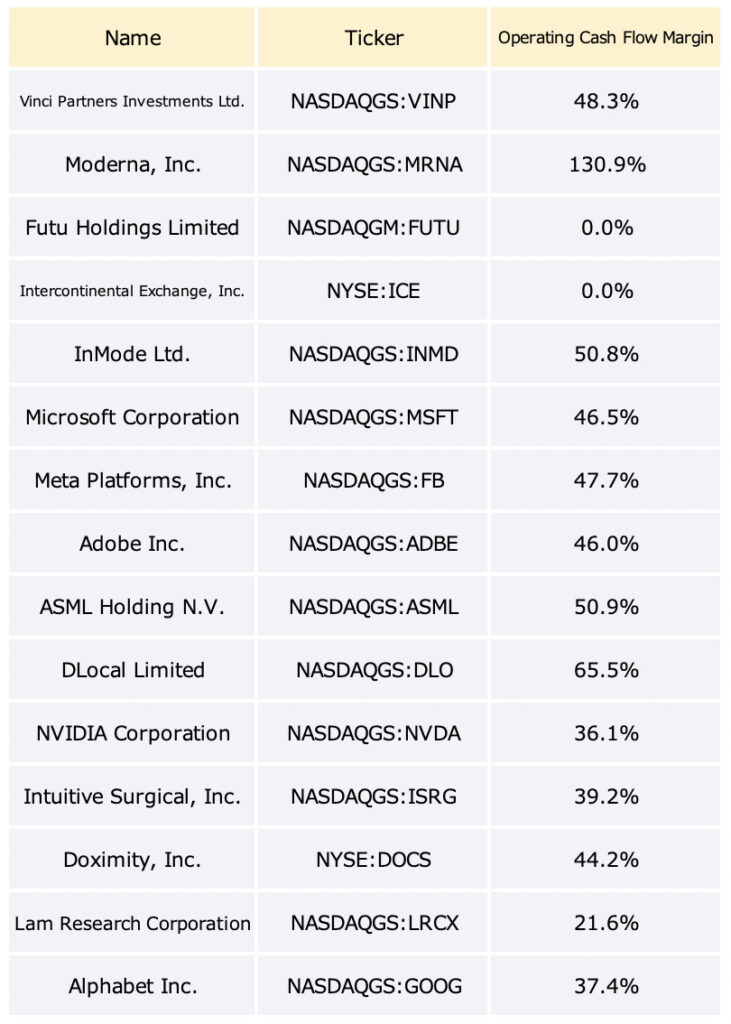Click the NASDAQGS:NVDA ticker cell
731x1024 pixels.
click(373, 733)
